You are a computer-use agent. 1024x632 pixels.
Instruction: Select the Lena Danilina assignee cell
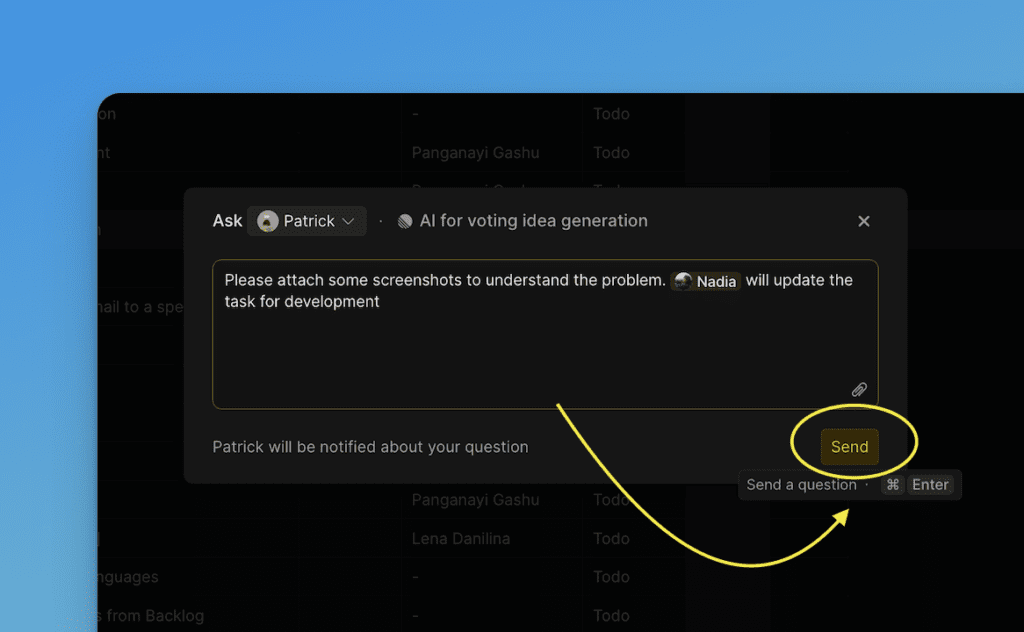coord(460,539)
